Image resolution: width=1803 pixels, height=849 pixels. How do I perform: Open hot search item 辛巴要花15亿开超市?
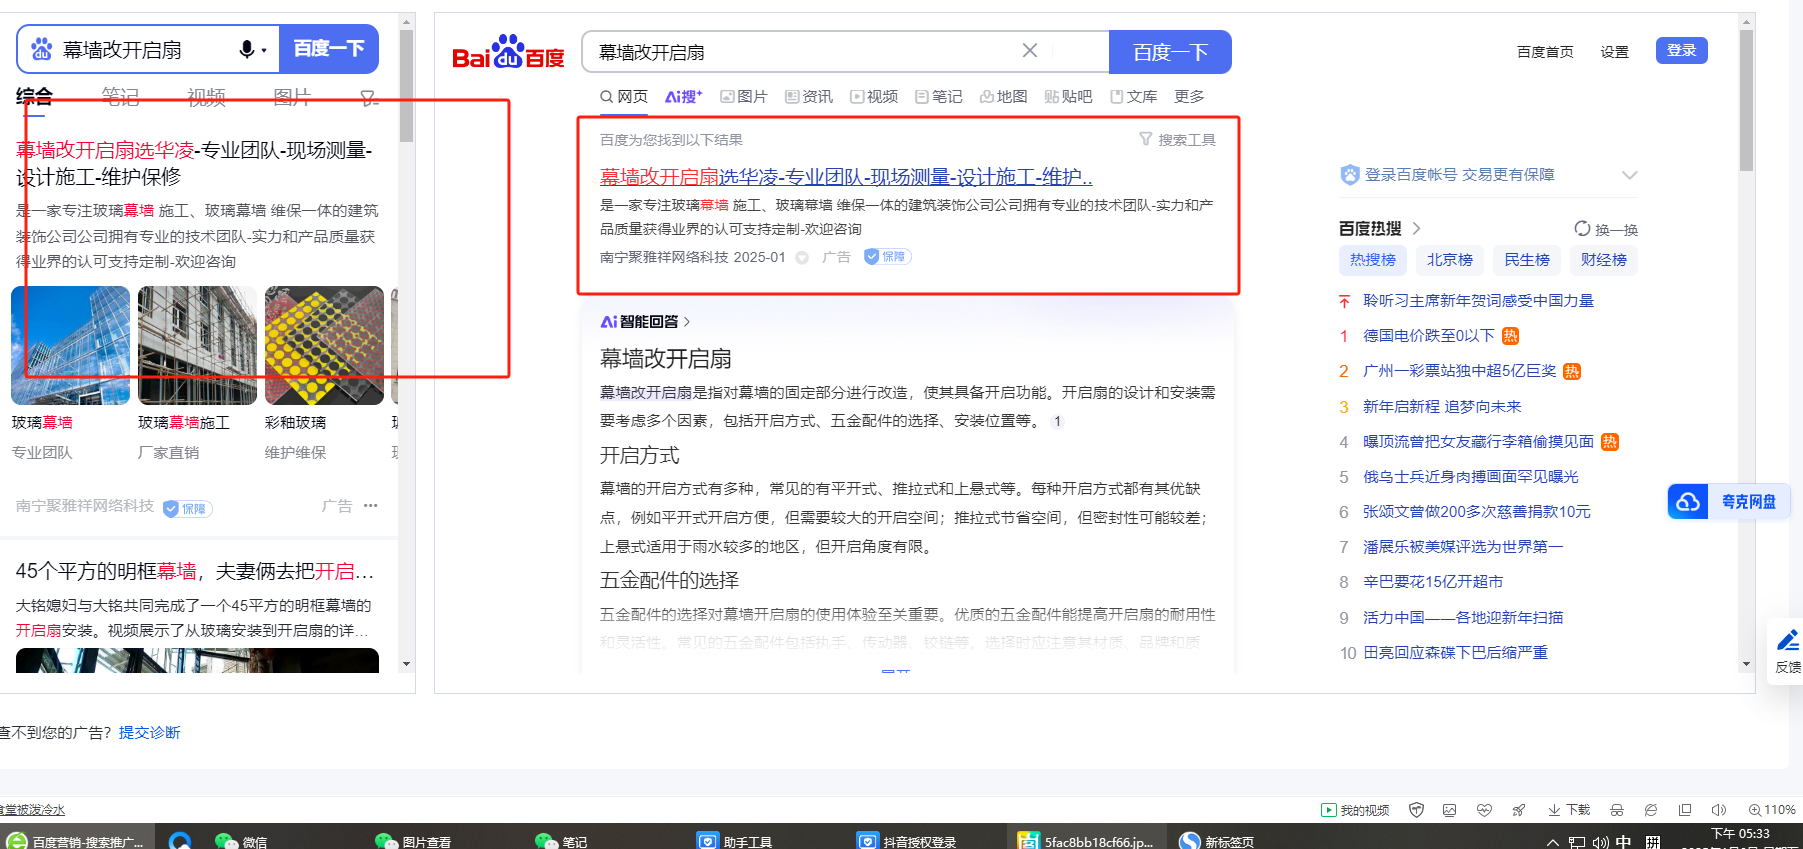1433,582
